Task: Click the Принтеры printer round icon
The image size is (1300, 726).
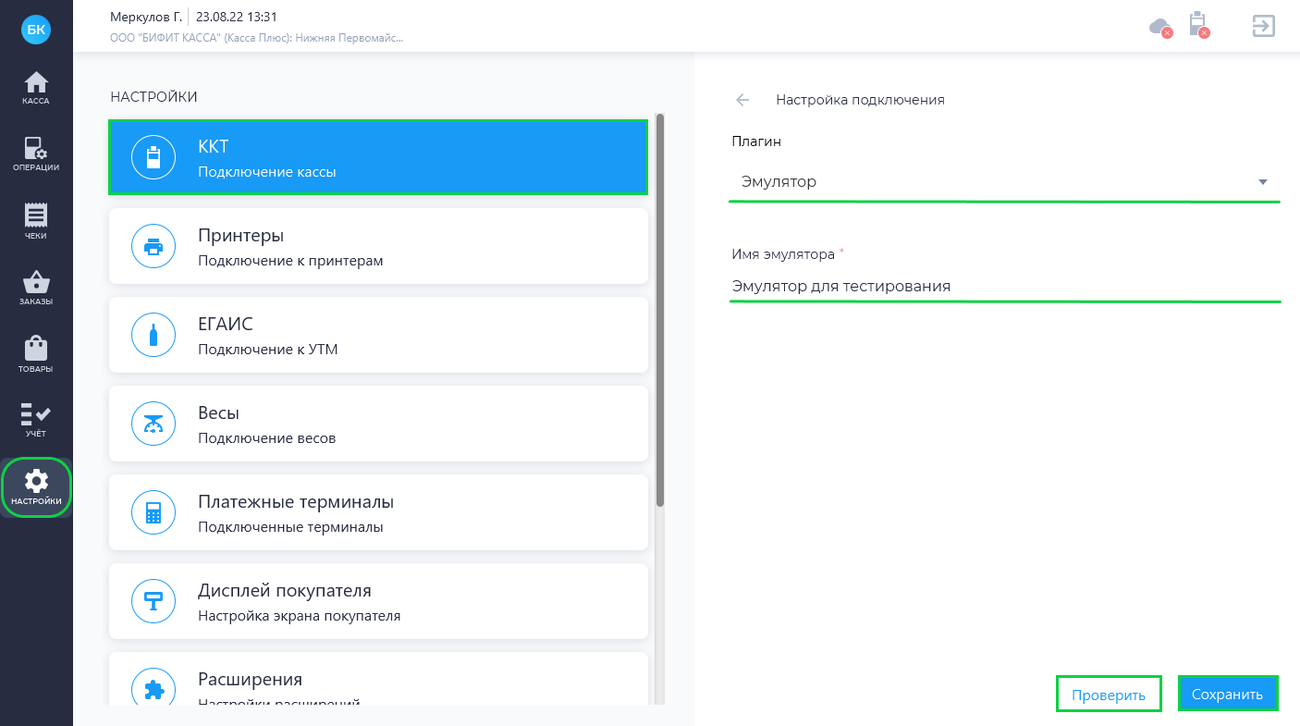Action: (153, 247)
